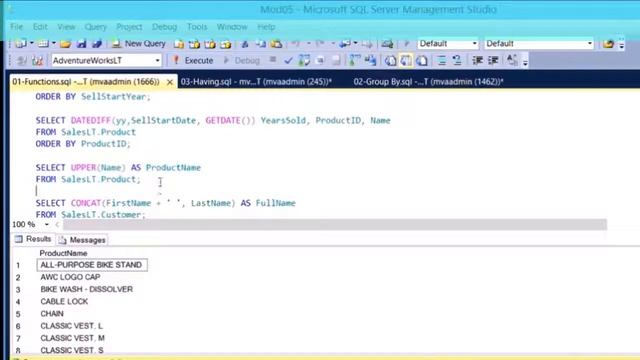The image size is (640, 360).
Task: Open a new Analysis Services MDX Query
Action: [194, 44]
